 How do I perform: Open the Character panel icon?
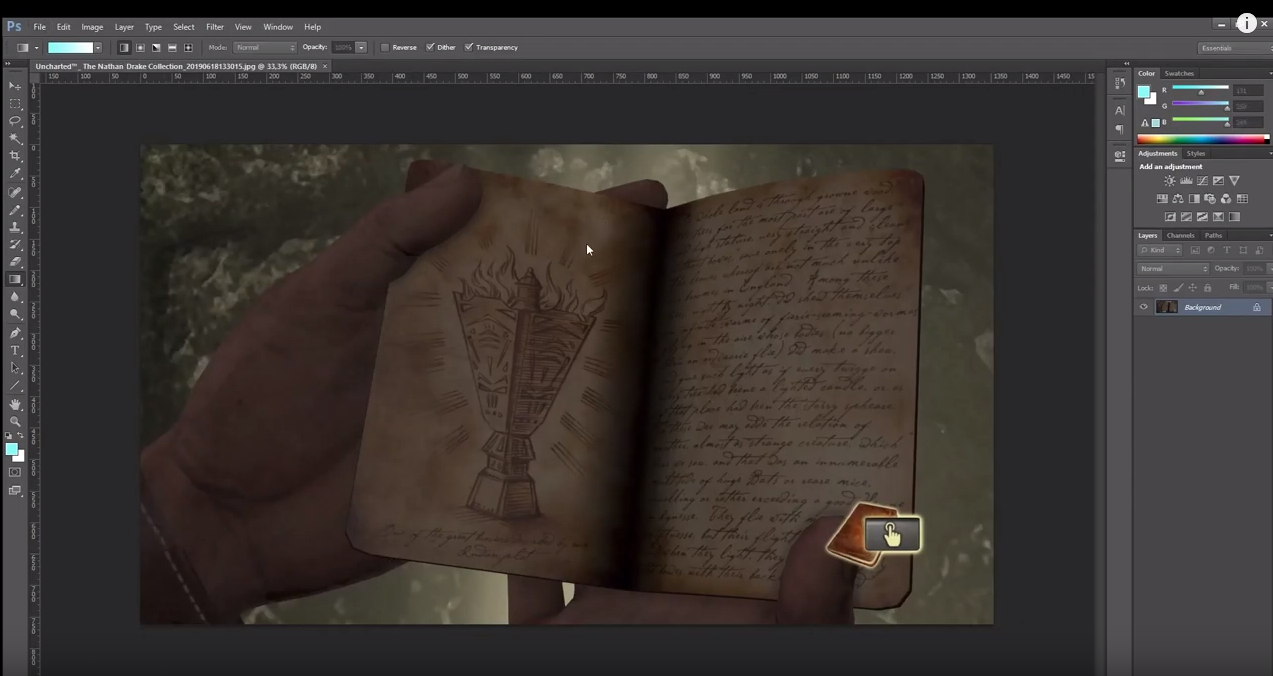click(1120, 110)
